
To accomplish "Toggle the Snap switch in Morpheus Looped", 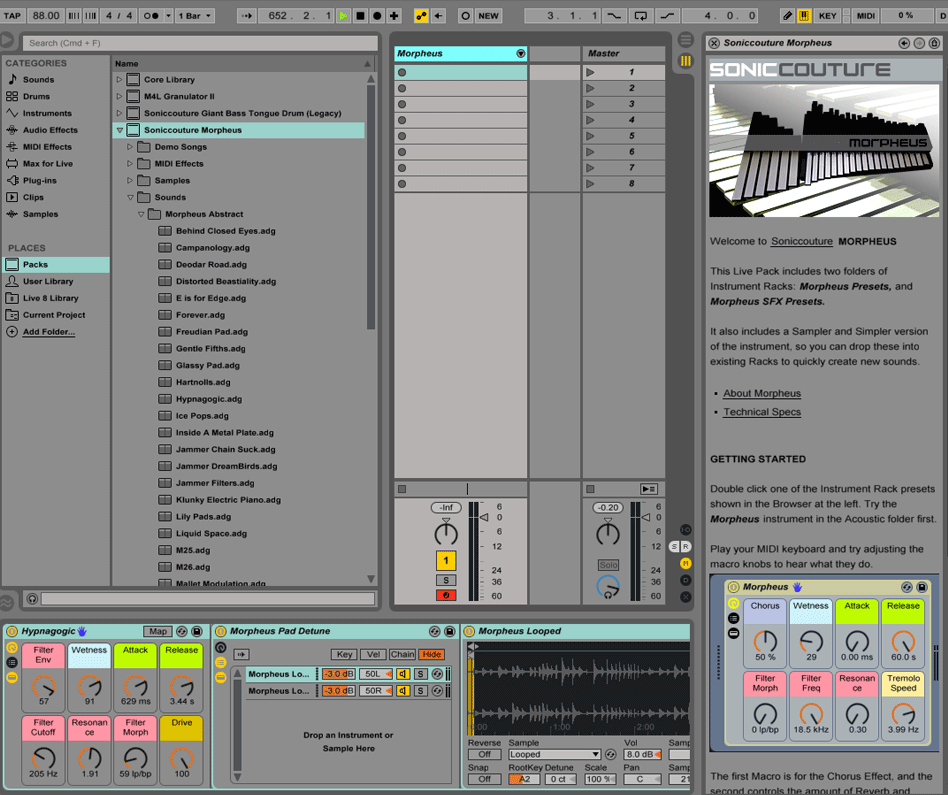I will tap(484, 779).
